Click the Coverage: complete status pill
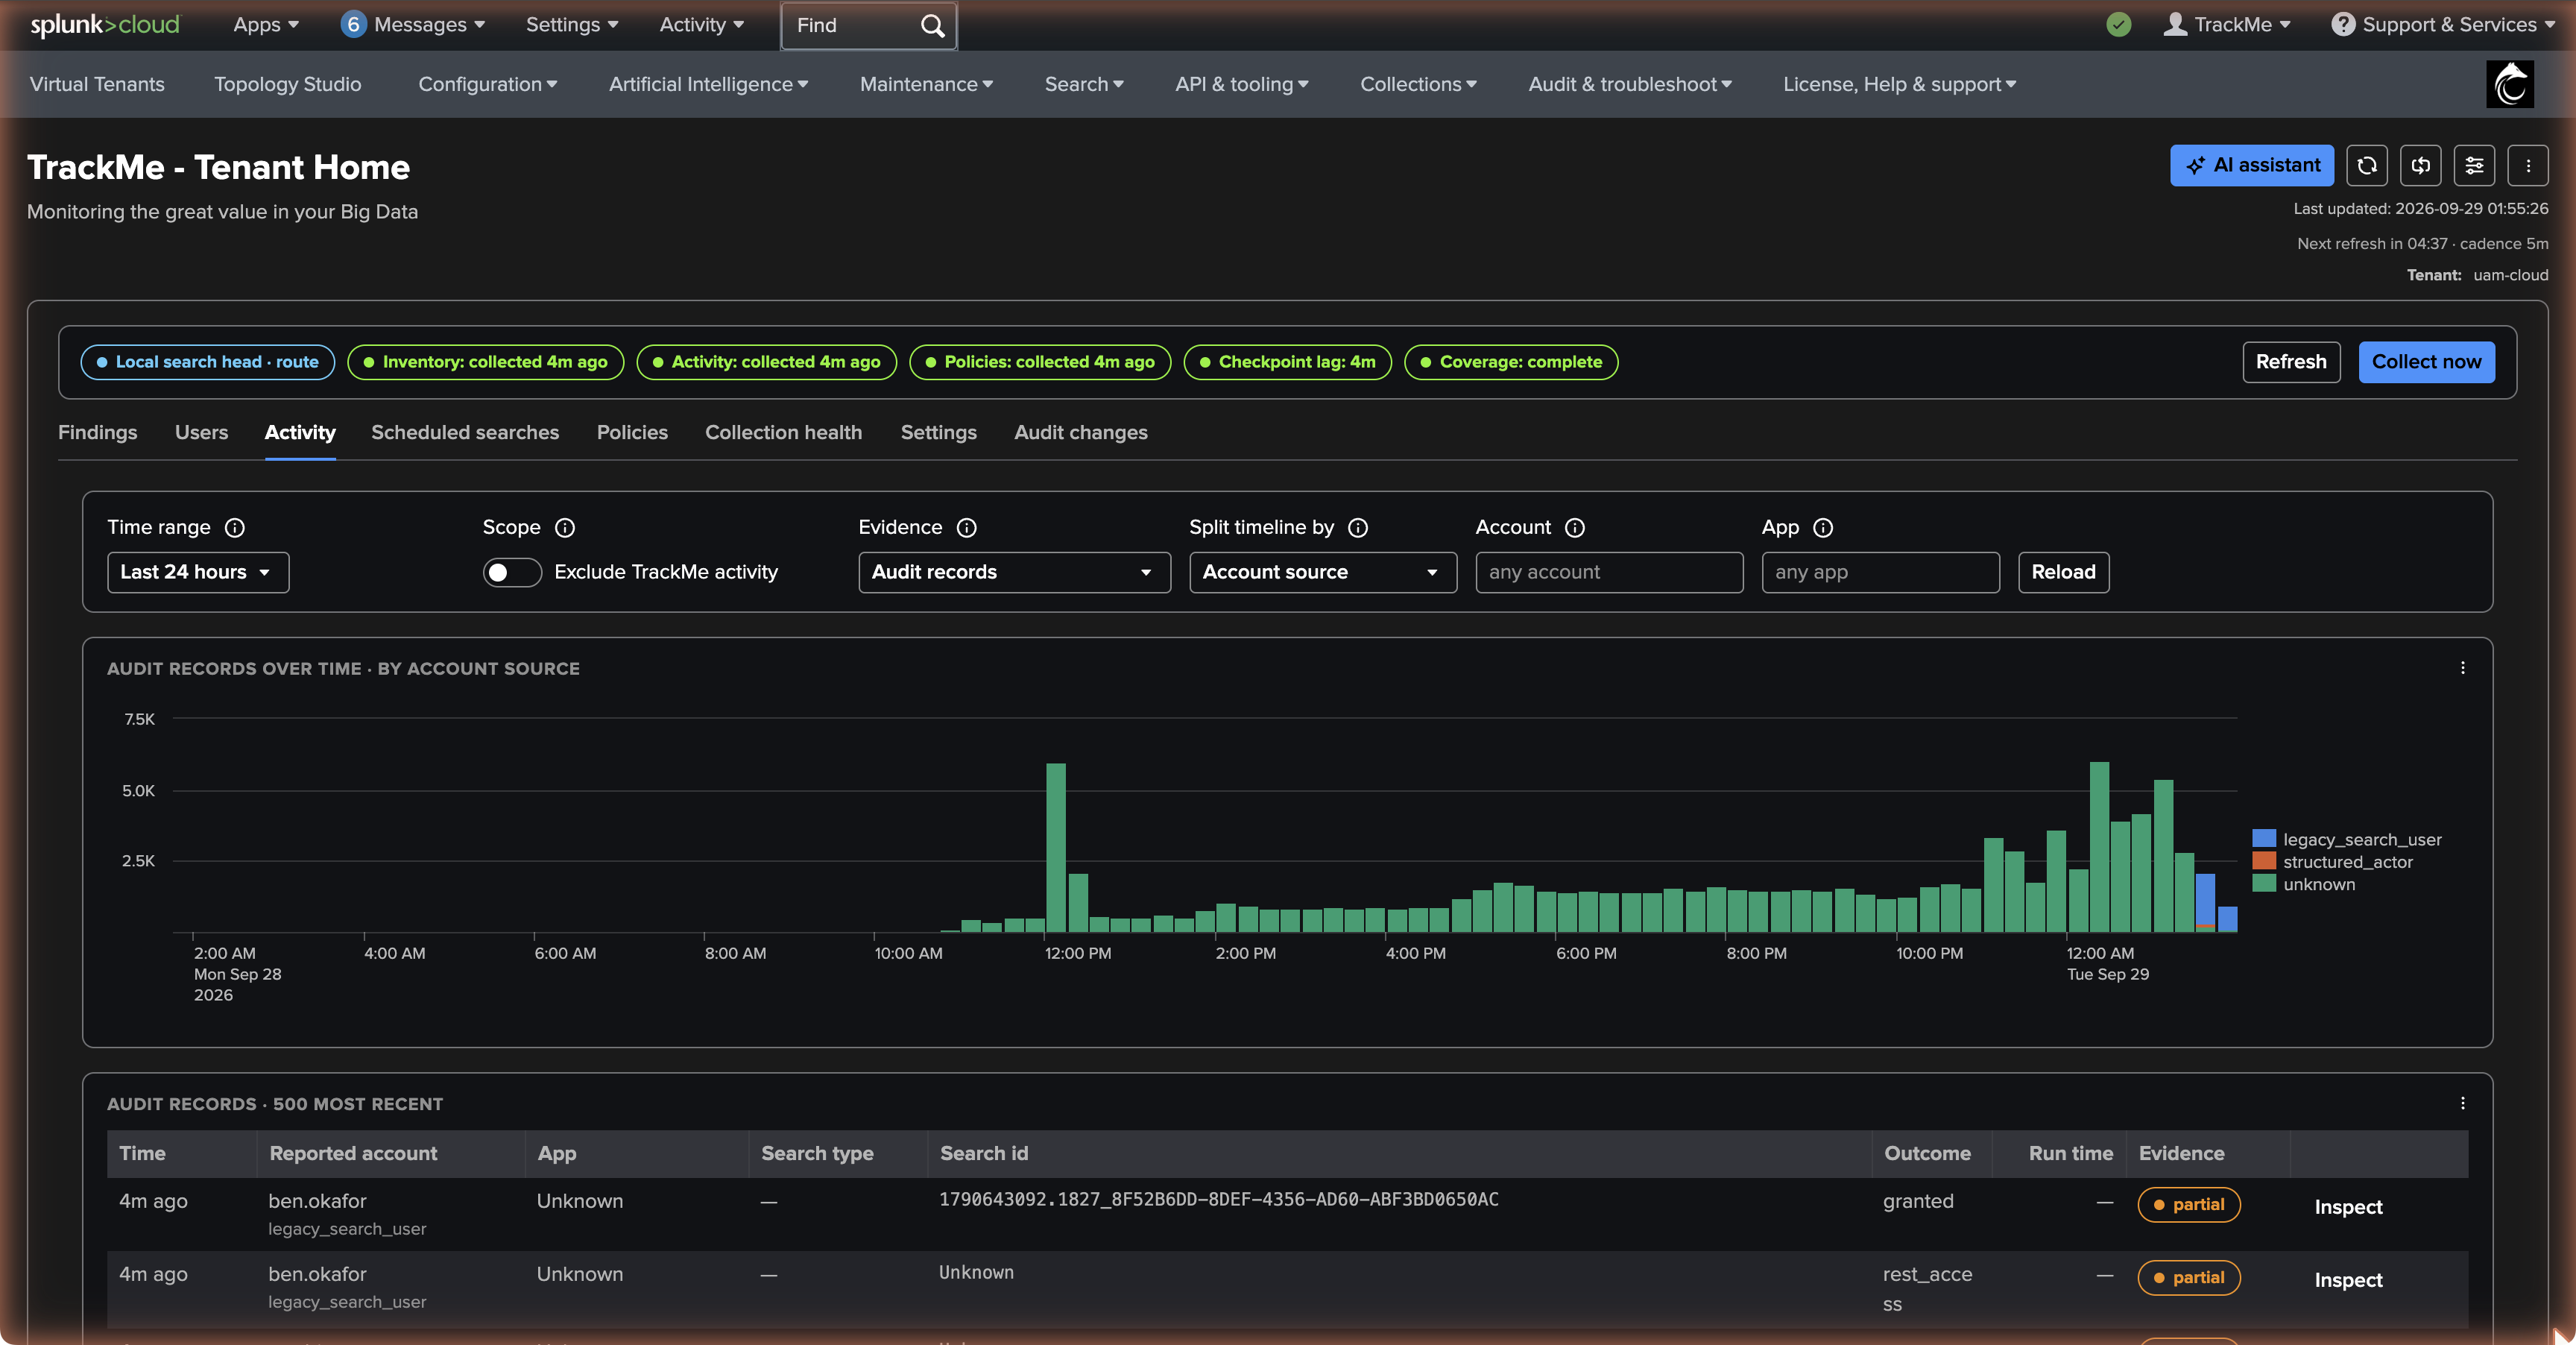This screenshot has height=1345, width=2576. pyautogui.click(x=1510, y=362)
